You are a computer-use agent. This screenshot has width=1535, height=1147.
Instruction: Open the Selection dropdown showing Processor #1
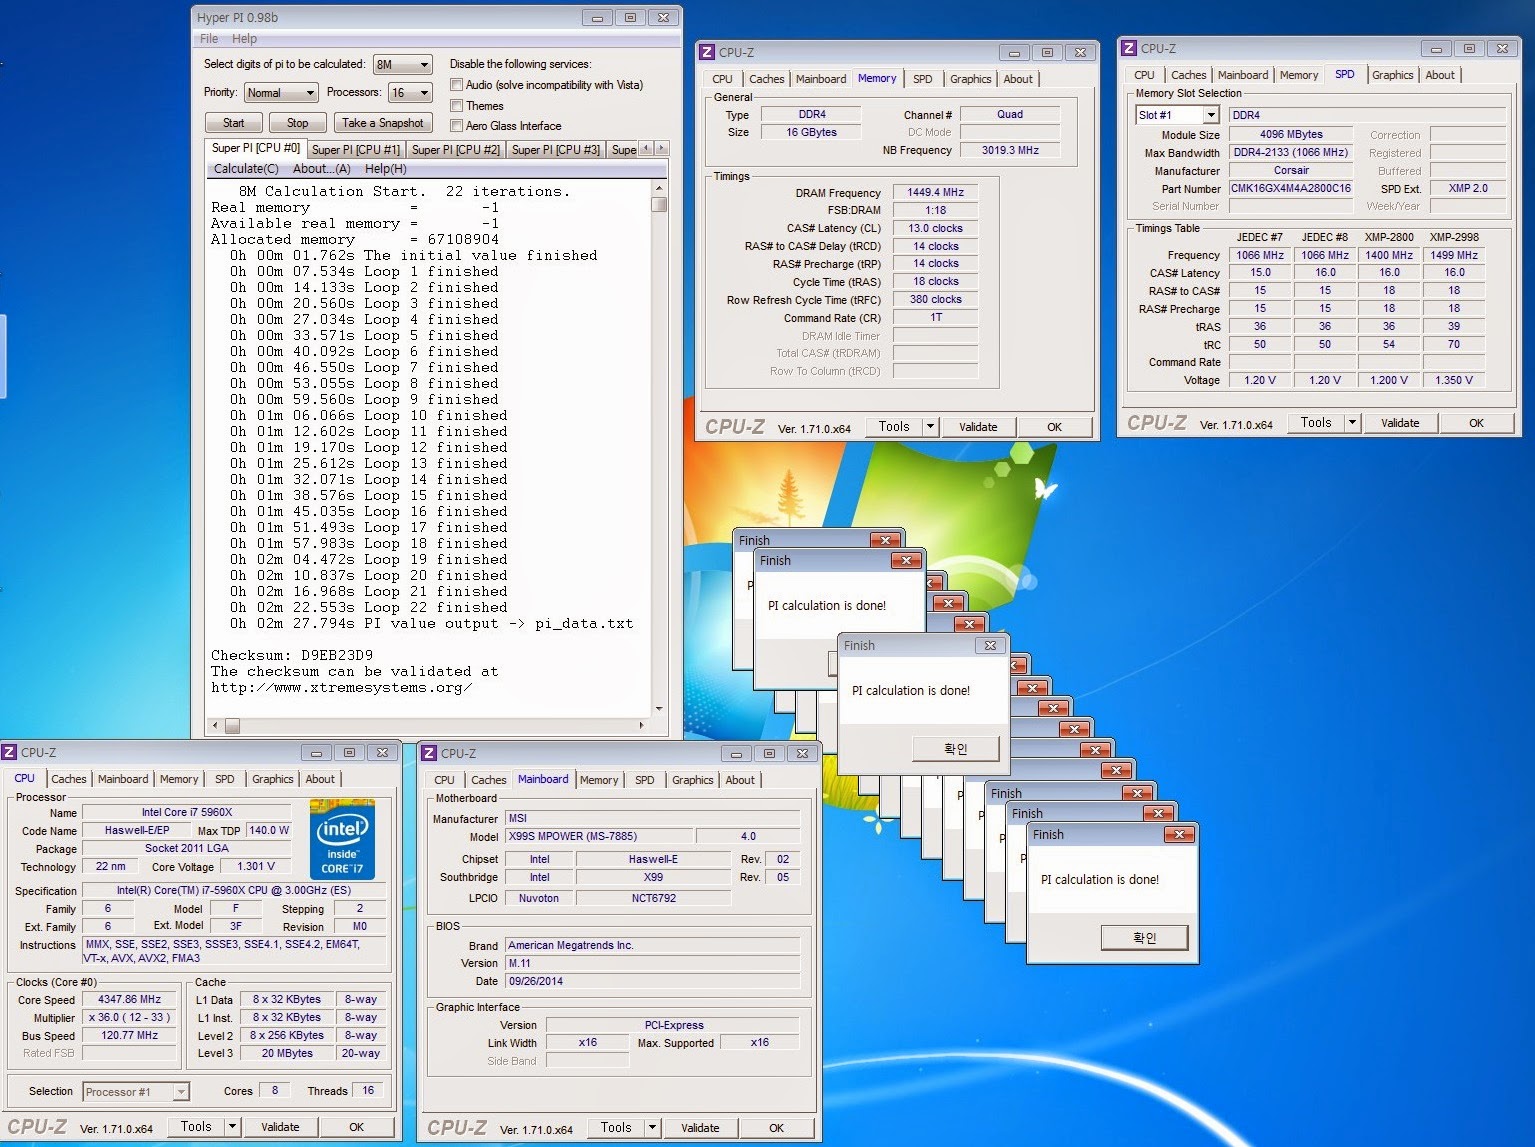pos(136,1092)
